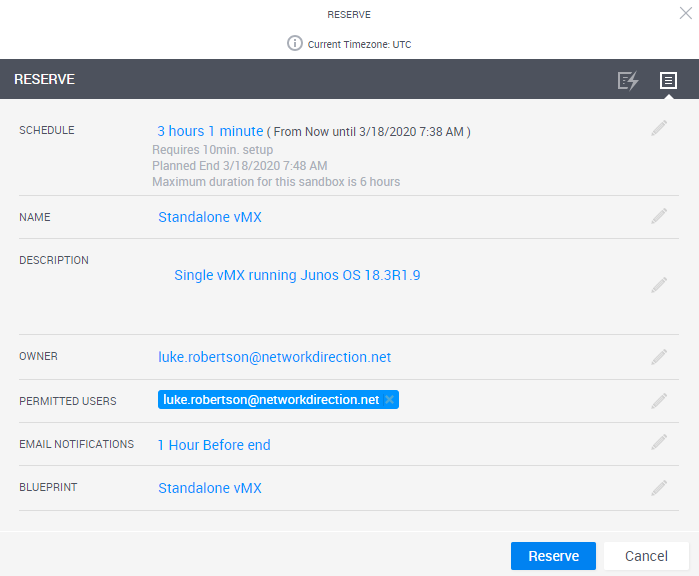Click the Cancel button
699x576 pixels.
(646, 556)
